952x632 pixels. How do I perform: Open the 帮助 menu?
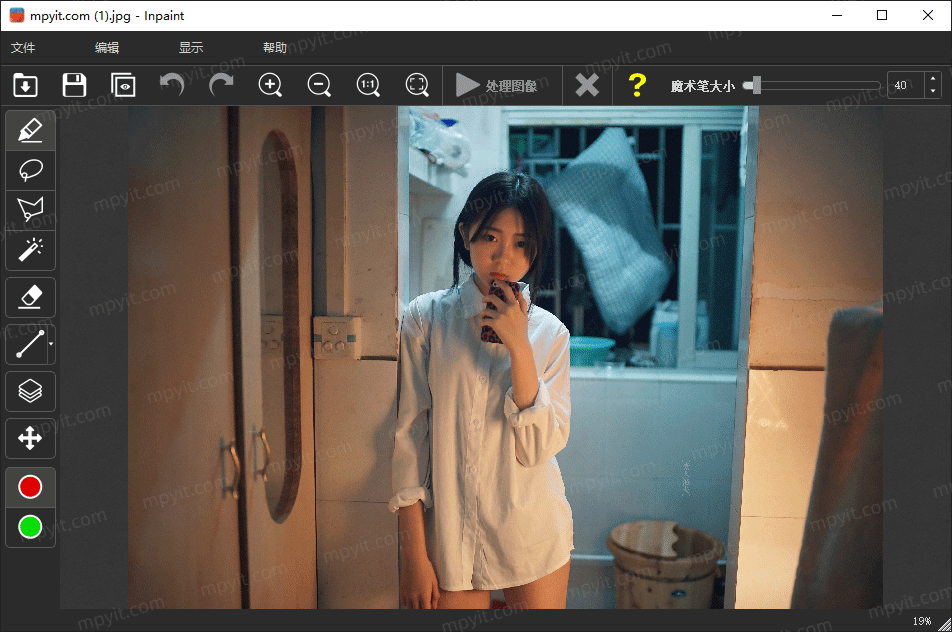[x=274, y=47]
